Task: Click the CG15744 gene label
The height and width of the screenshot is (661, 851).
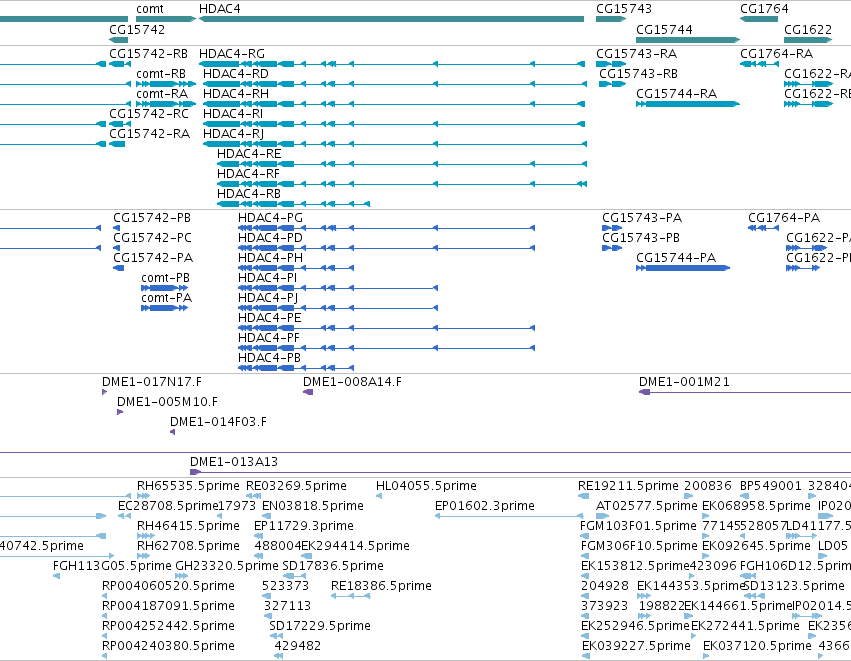Action: coord(664,29)
